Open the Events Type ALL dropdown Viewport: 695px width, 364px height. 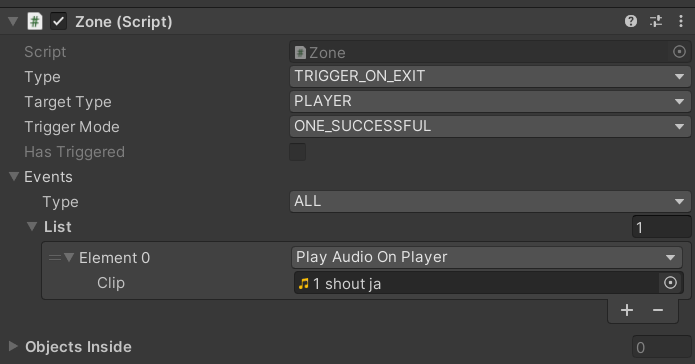tap(490, 201)
